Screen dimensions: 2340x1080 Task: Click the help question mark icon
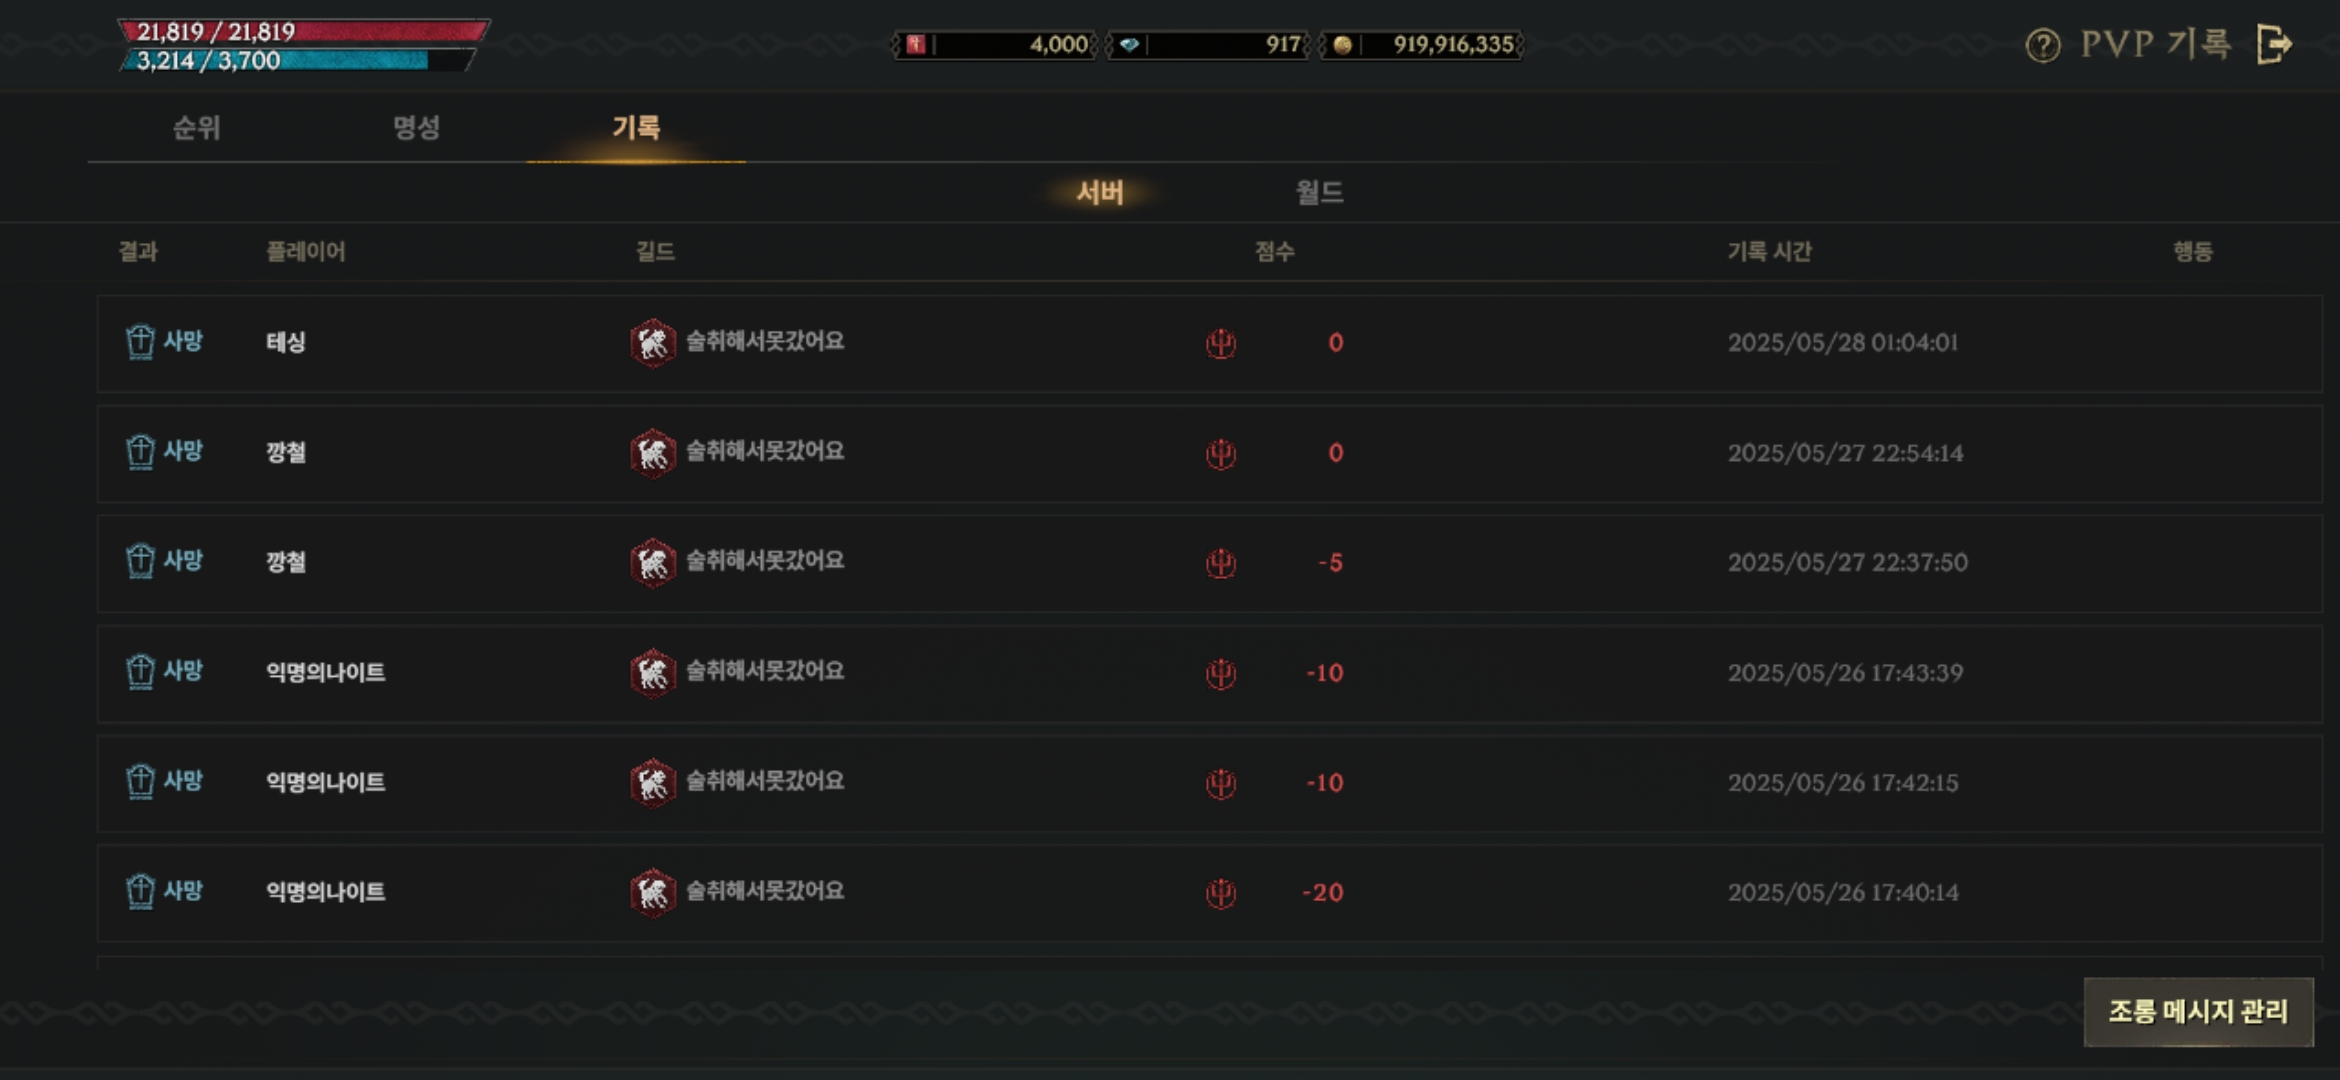coord(2042,45)
